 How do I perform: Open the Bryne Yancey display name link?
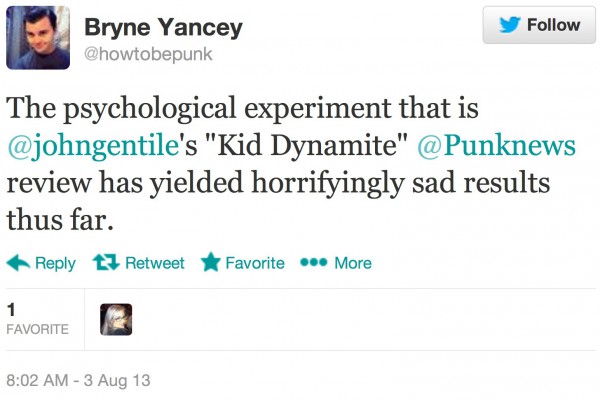click(x=164, y=27)
